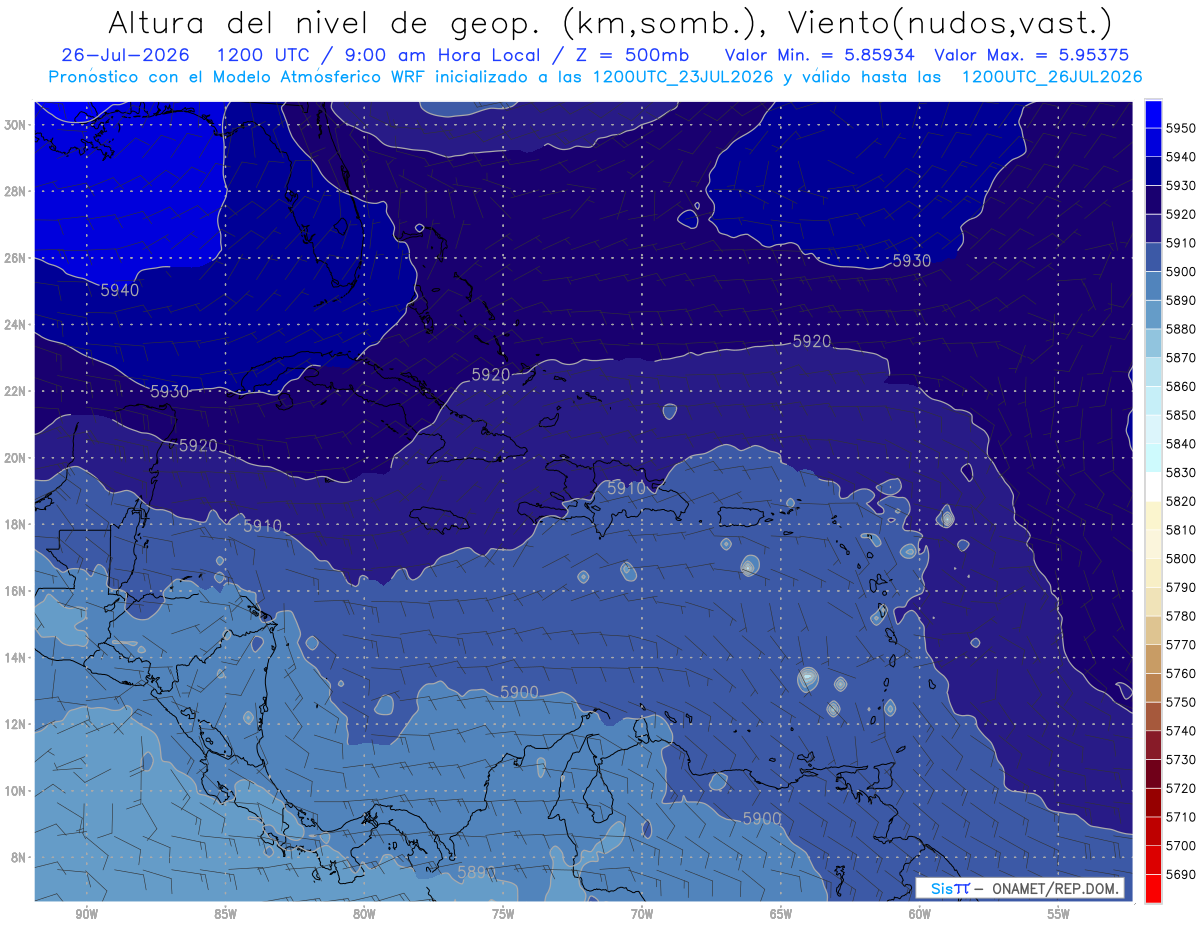
Task: Click the 5910 contour label over Hispaniola
Action: click(627, 488)
